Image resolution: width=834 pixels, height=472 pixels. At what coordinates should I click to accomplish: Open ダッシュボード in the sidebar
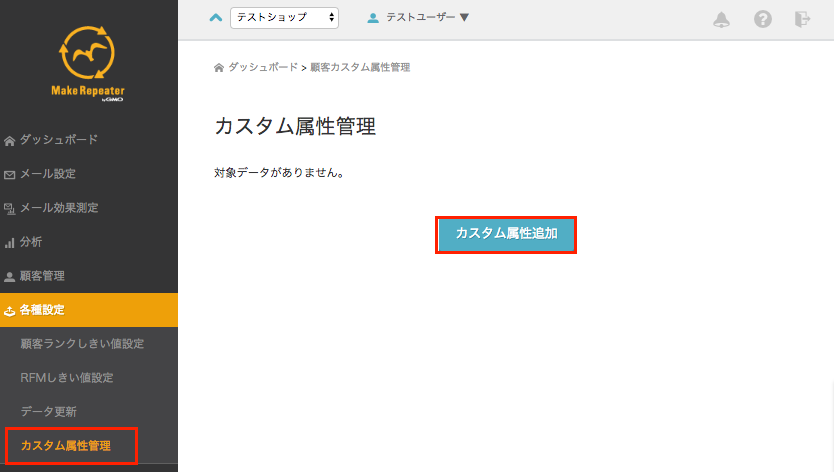[58, 140]
